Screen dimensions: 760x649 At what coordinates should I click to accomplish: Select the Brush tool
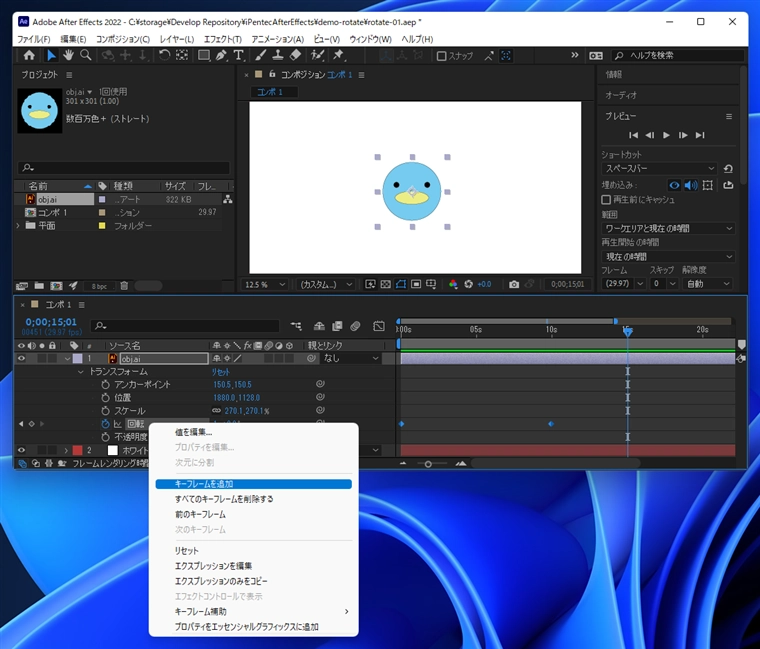pos(261,56)
